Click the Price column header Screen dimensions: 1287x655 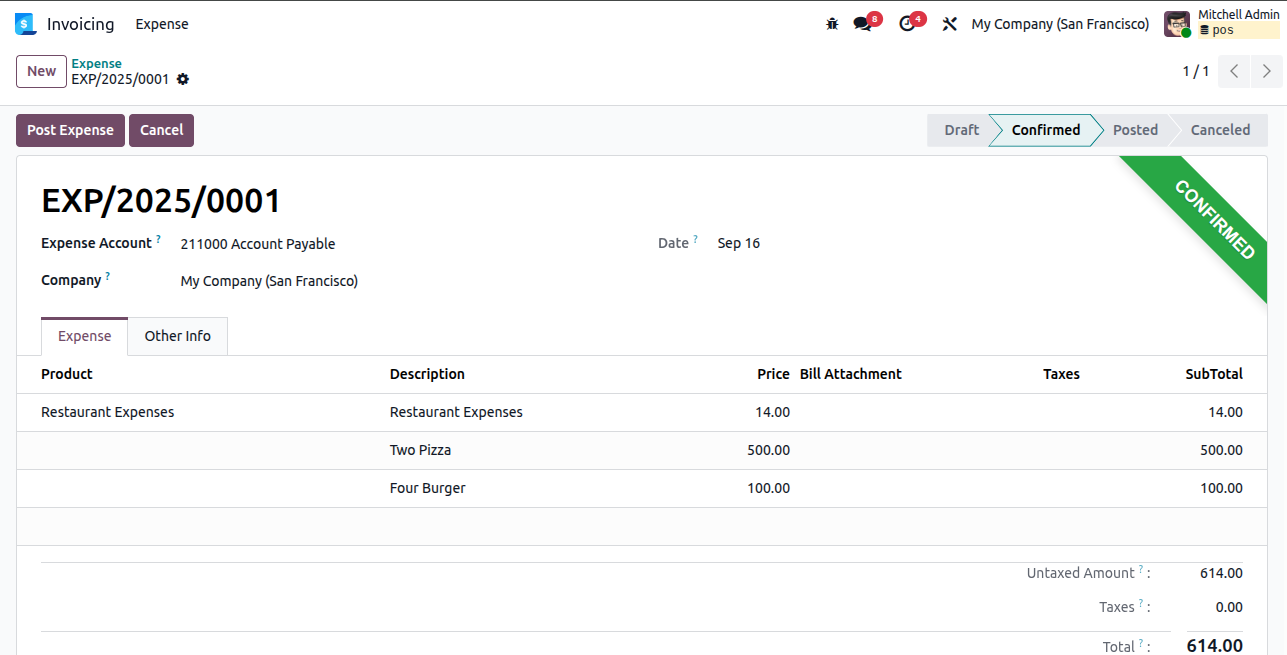tap(773, 374)
